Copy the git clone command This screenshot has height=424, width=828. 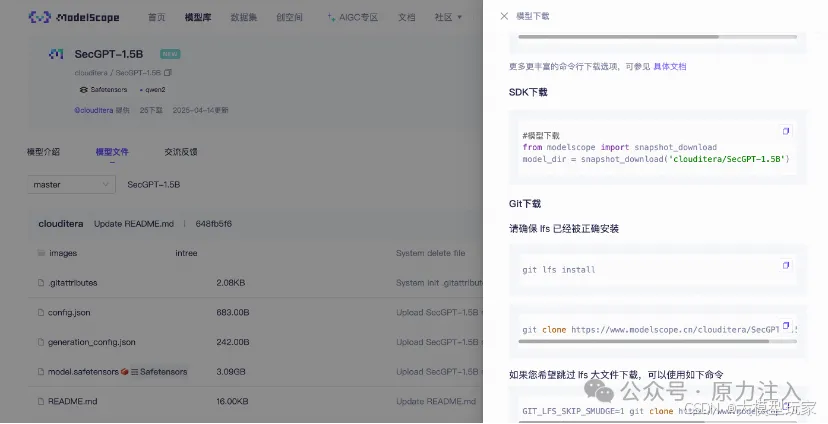786,325
